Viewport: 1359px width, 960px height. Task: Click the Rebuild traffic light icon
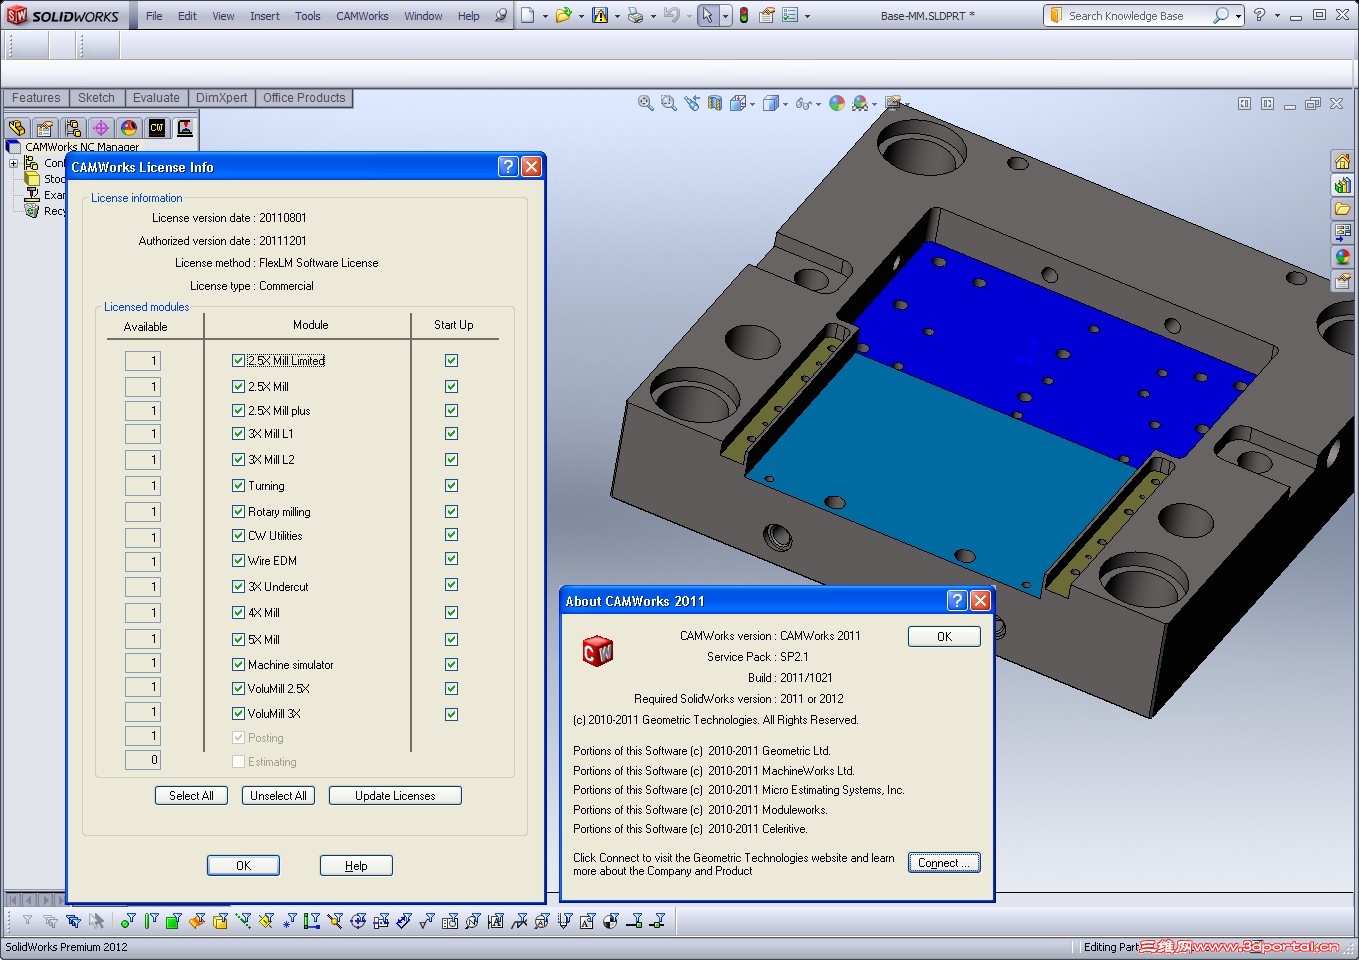744,15
